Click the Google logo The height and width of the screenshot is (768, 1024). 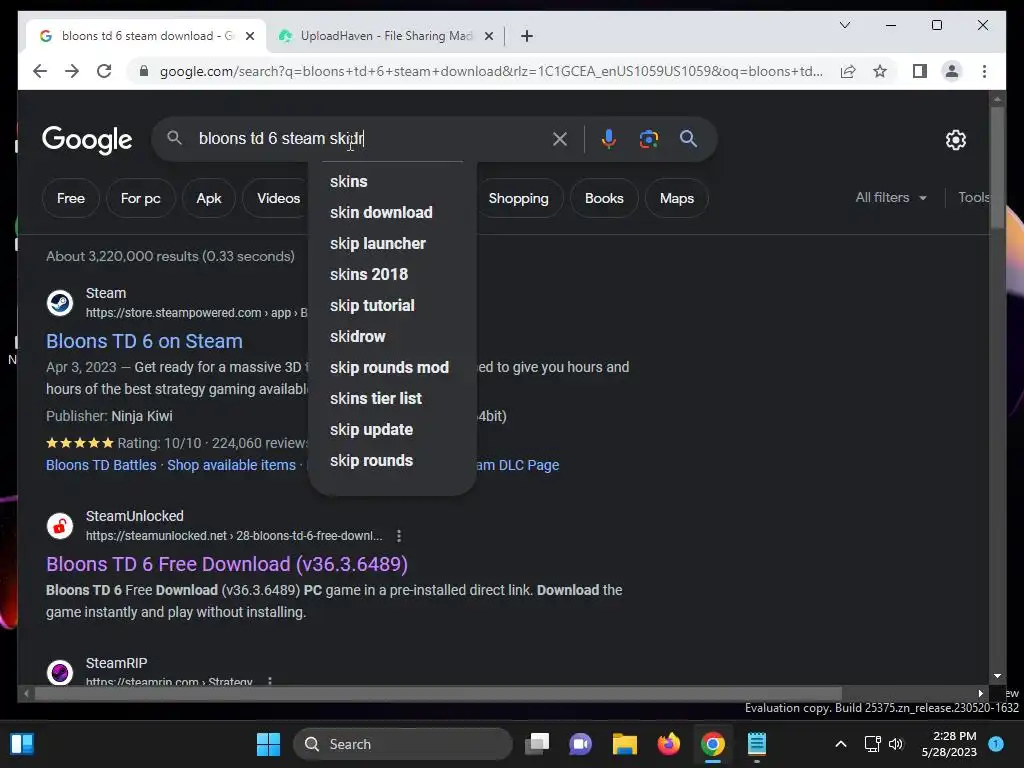[87, 140]
